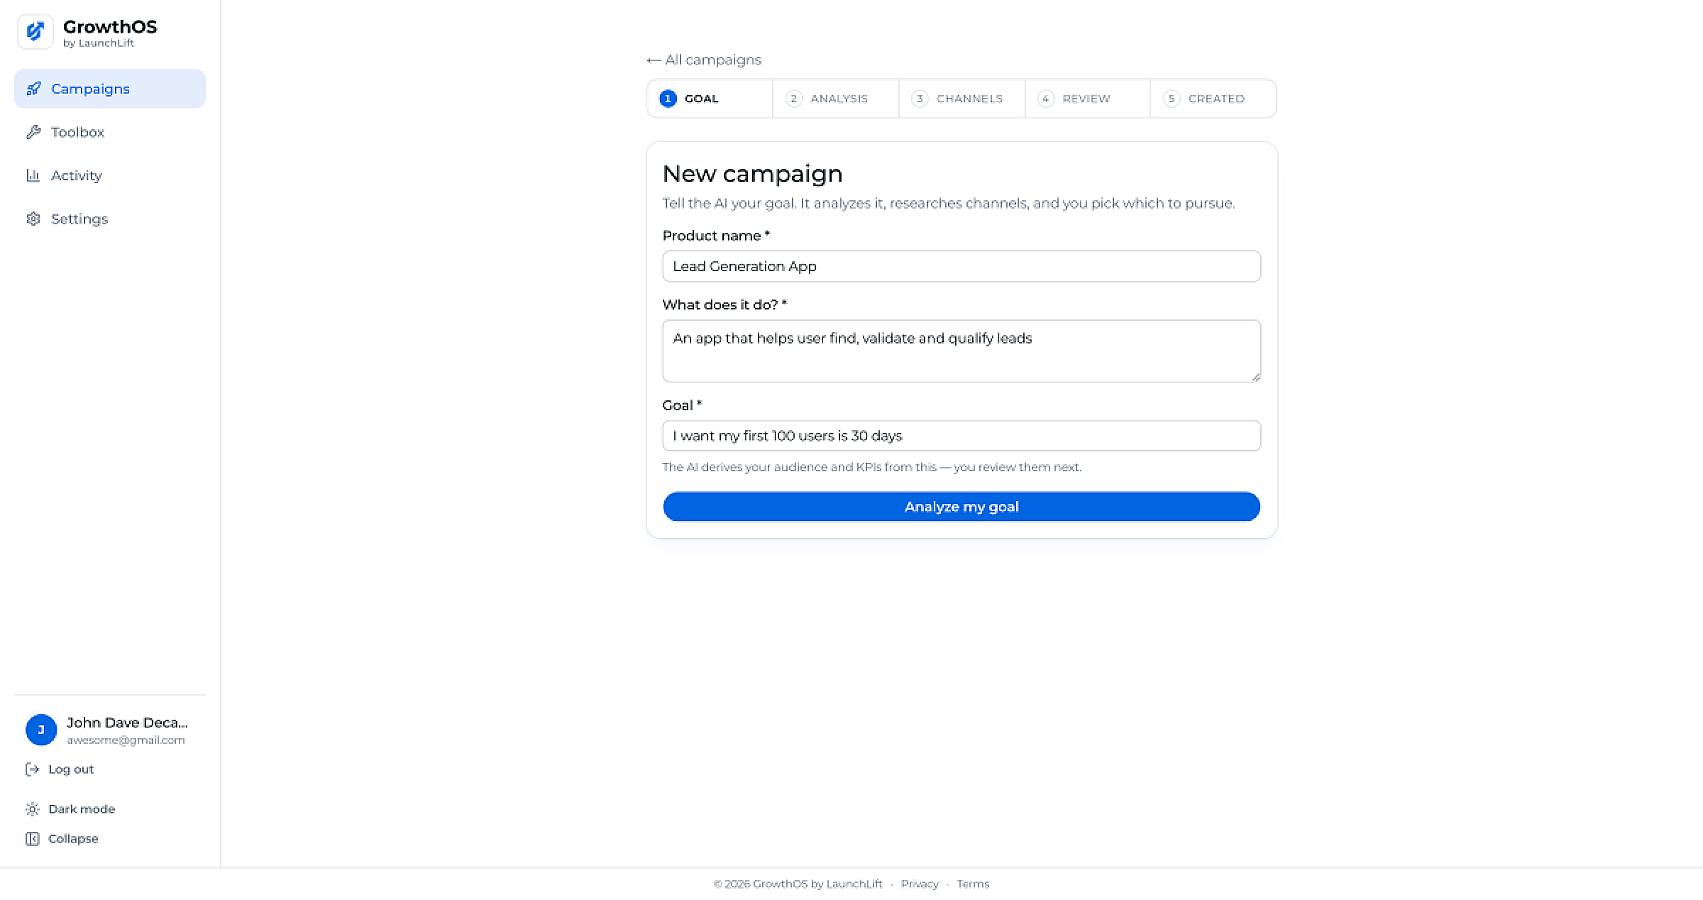Click the Product name input field
The width and height of the screenshot is (1703, 900).
(x=961, y=266)
